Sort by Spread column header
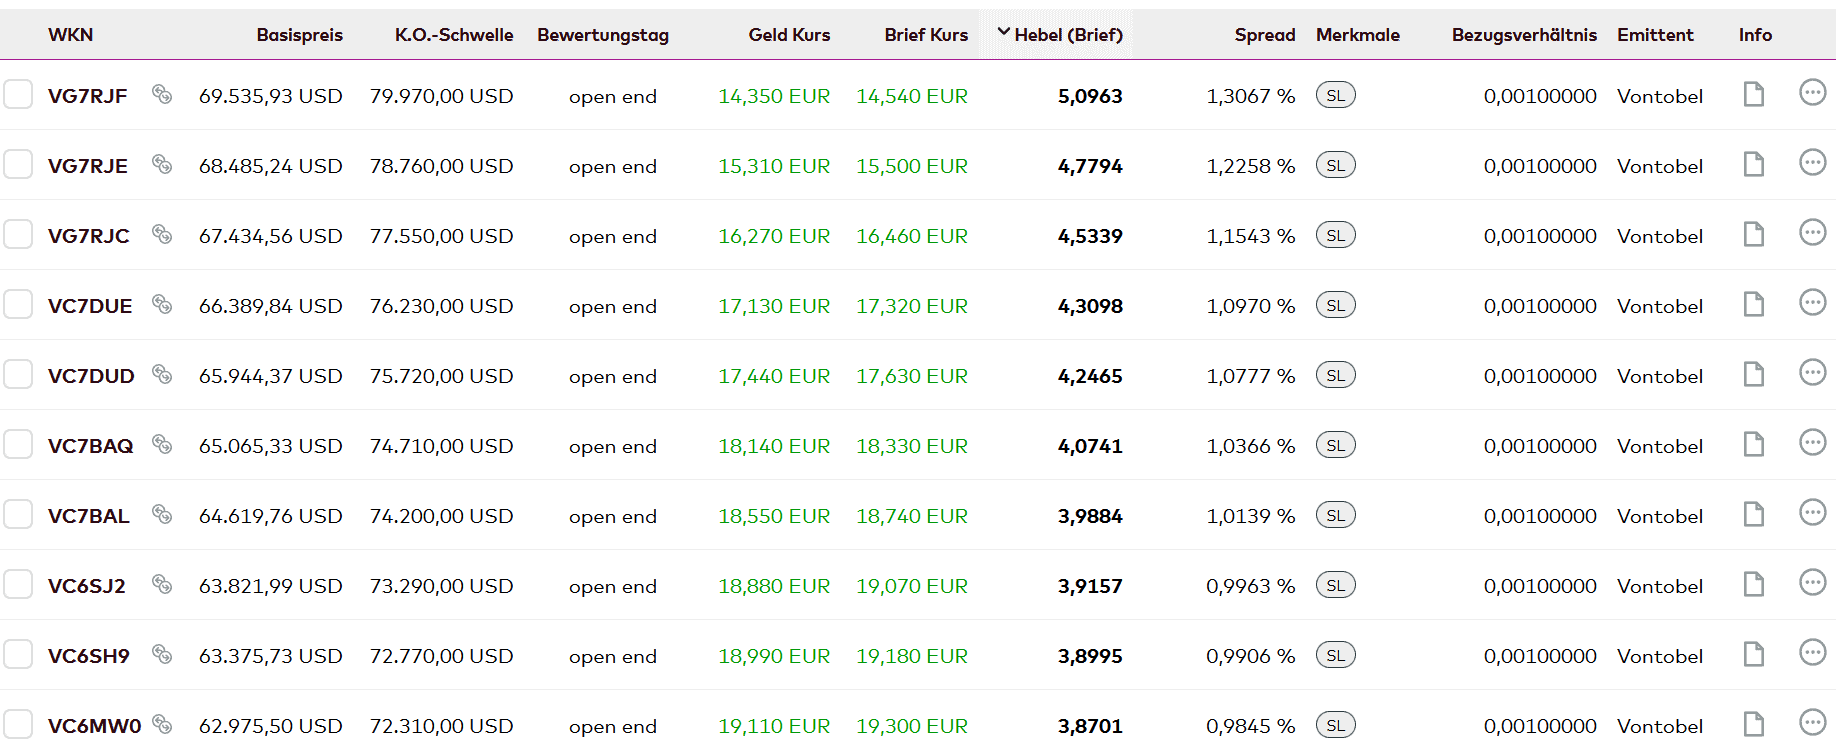The width and height of the screenshot is (1836, 751). [1265, 35]
